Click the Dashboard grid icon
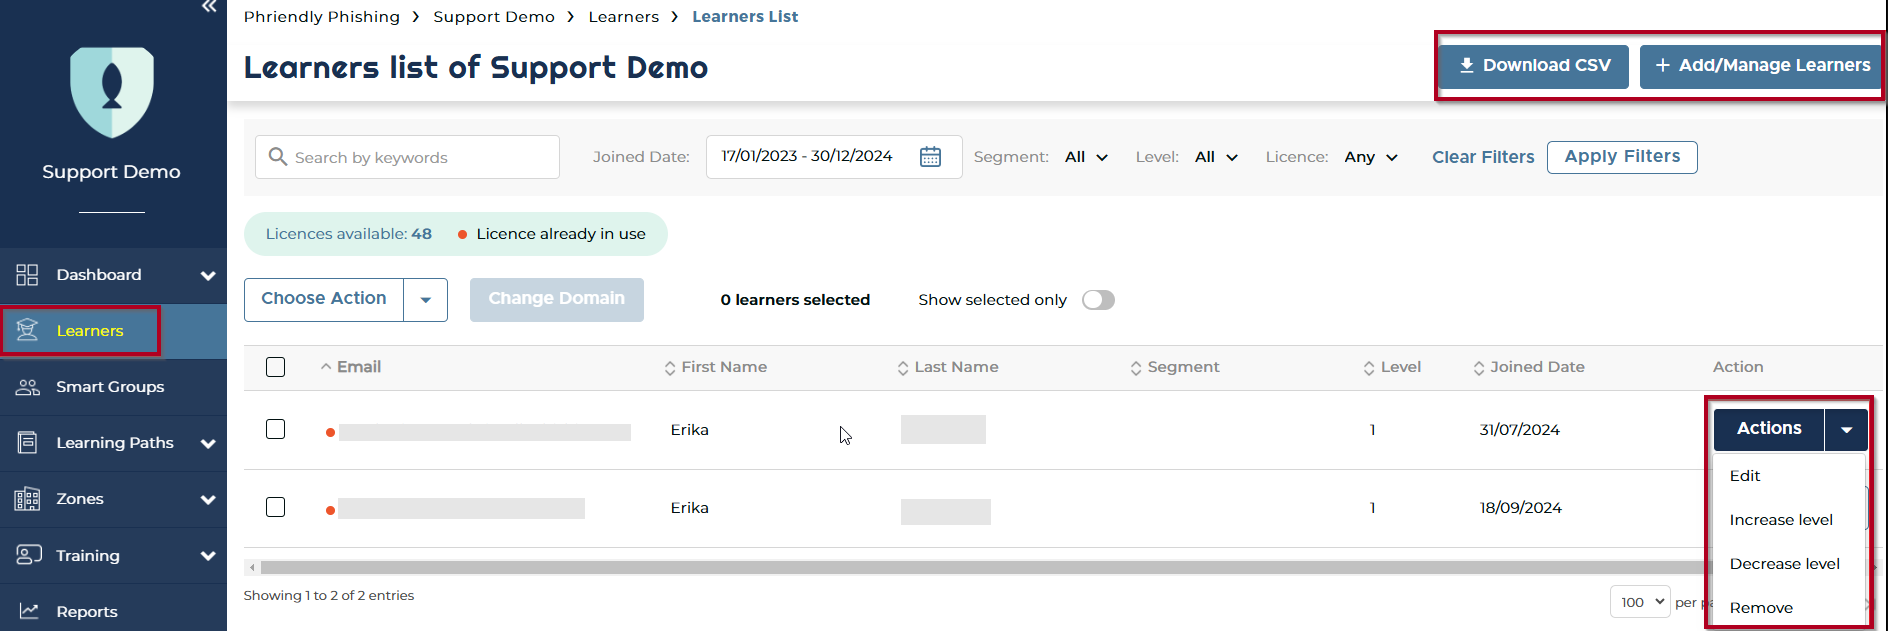 [x=27, y=275]
